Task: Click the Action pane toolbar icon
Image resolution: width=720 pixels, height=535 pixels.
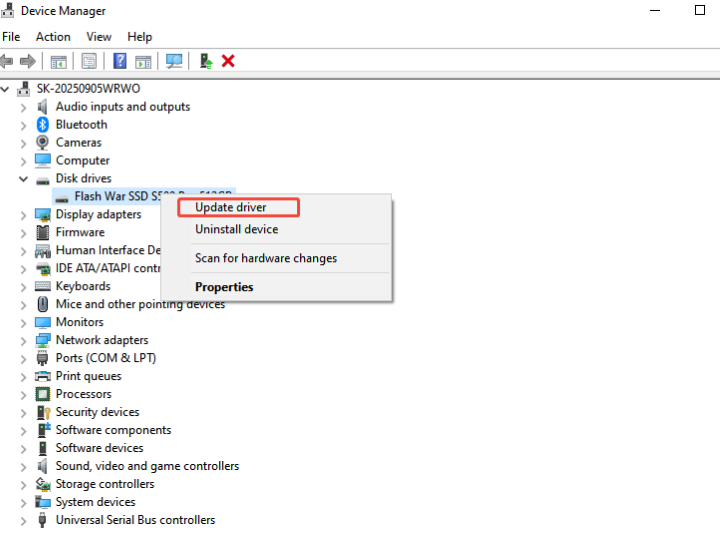Action: pos(143,61)
